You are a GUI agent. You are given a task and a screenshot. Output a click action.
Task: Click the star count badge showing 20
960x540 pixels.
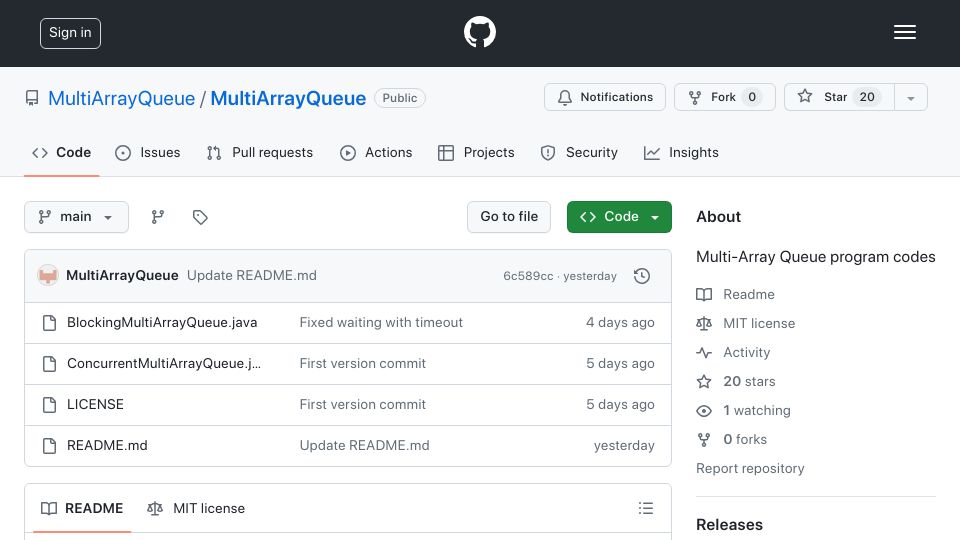coord(867,97)
